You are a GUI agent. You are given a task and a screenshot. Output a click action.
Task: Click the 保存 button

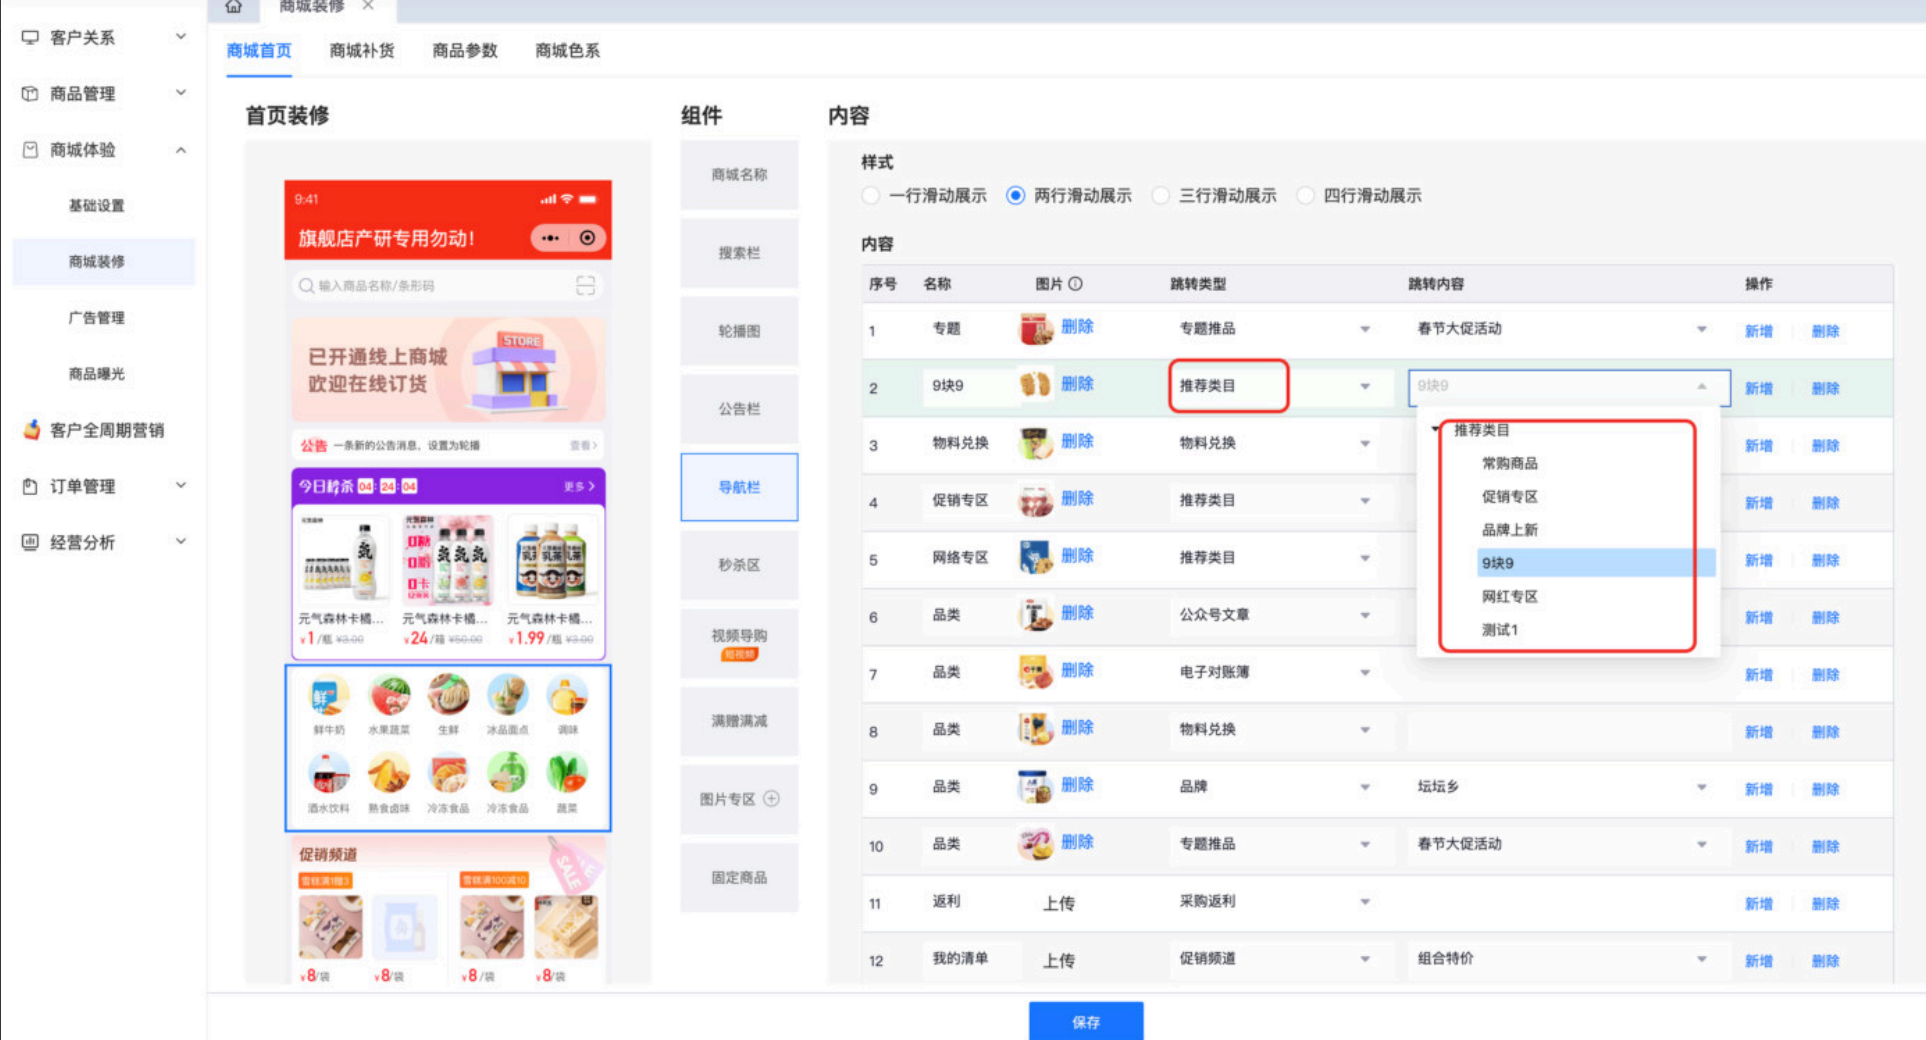[1085, 1021]
